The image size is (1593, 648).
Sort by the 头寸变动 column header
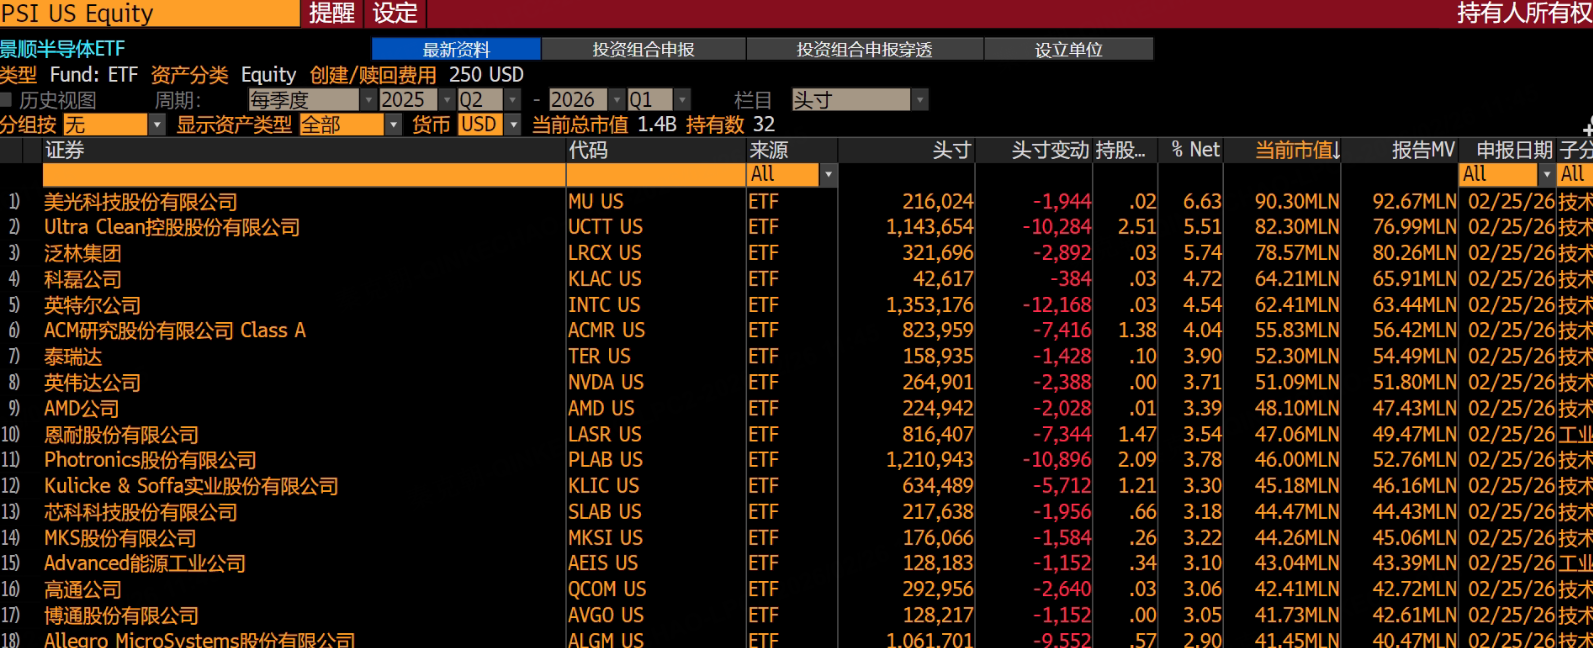click(x=1050, y=150)
